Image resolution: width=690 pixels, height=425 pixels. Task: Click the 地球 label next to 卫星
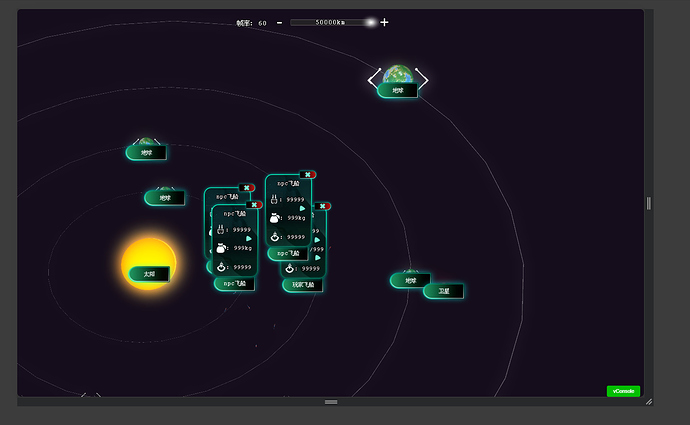[x=411, y=281]
